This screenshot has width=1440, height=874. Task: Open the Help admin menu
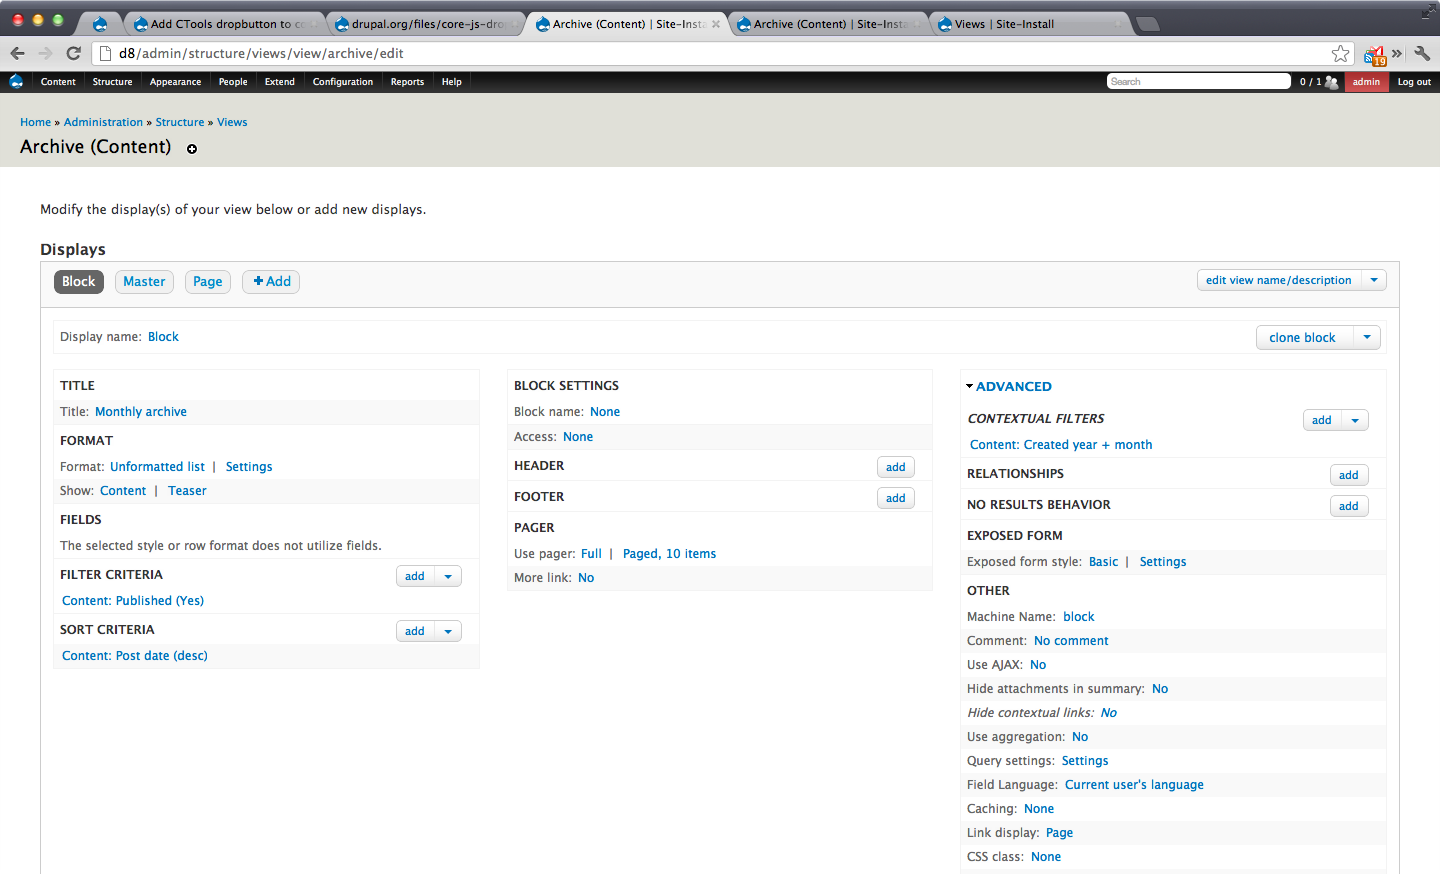pyautogui.click(x=452, y=82)
